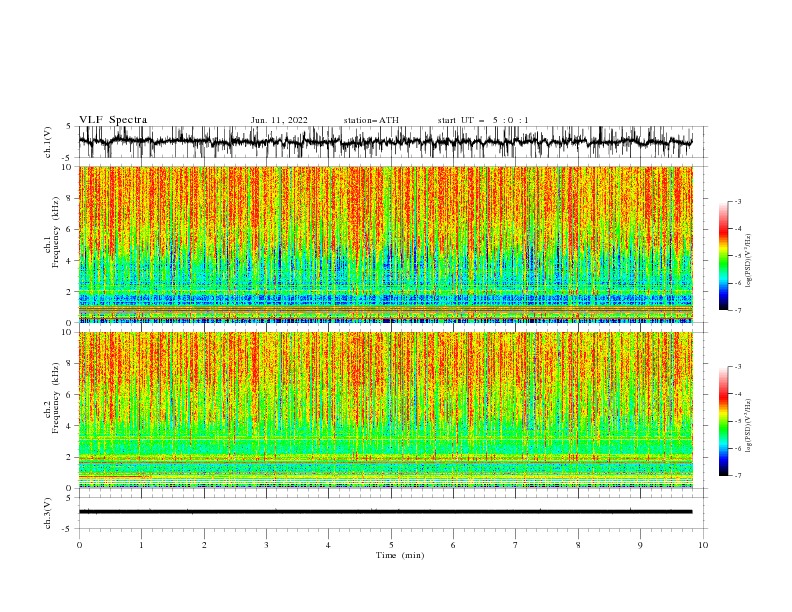Select the date "Jun. 11, 2022"
792x612 pixels.
(x=279, y=120)
